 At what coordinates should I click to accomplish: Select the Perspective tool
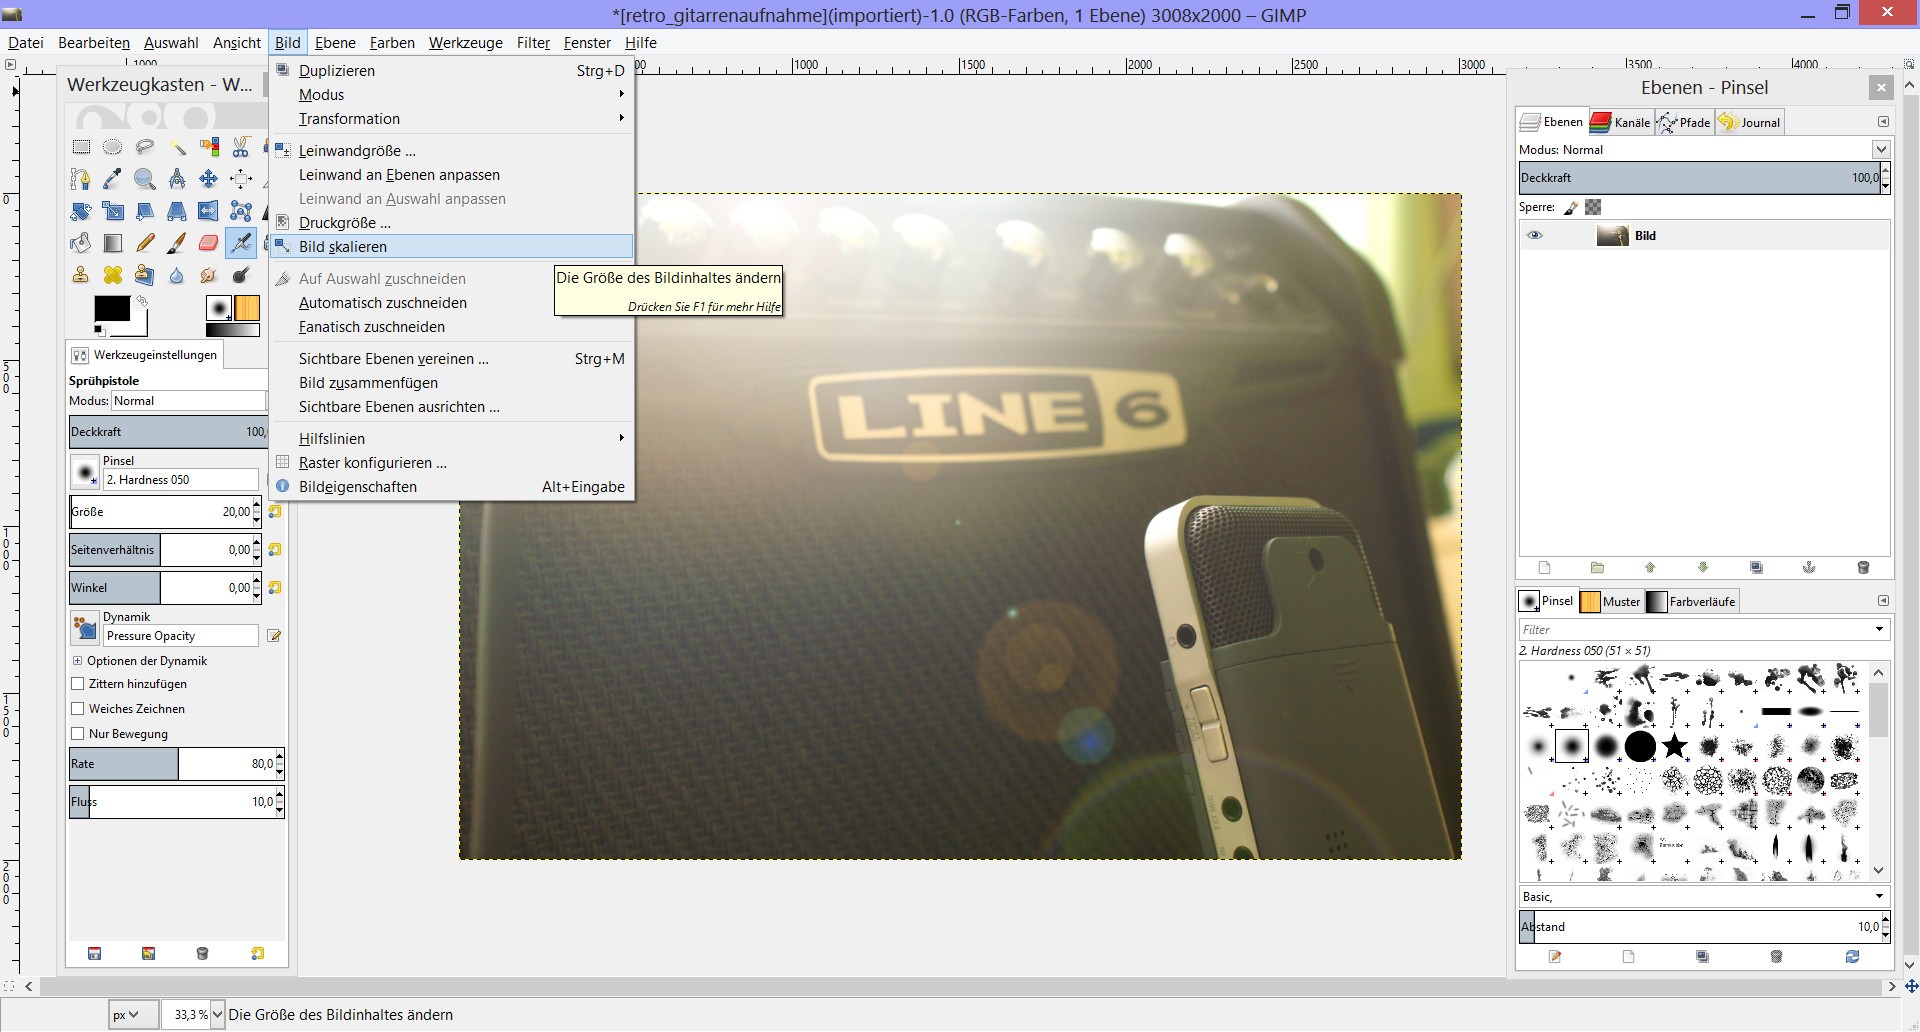177,211
